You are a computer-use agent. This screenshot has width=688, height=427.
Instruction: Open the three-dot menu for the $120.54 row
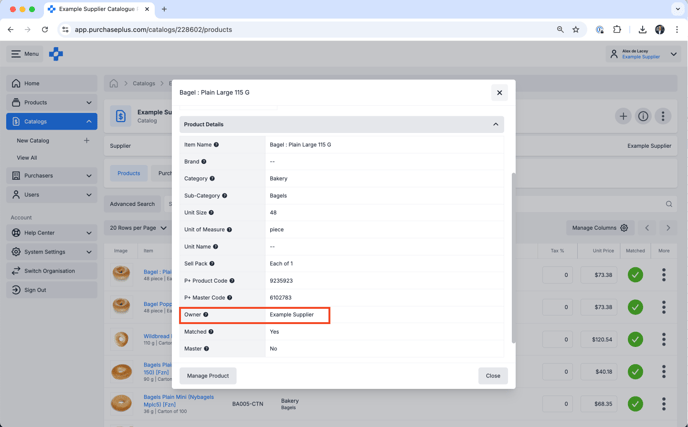coord(663,339)
